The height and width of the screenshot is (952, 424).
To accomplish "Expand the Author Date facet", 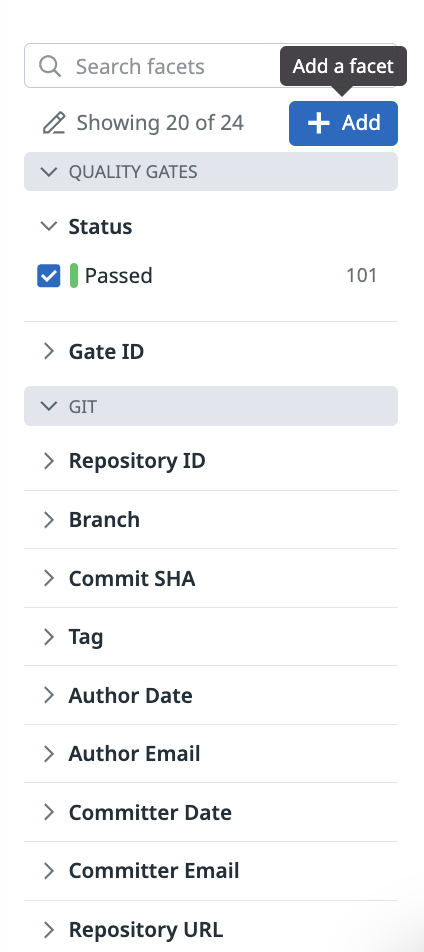I will click(x=211, y=695).
